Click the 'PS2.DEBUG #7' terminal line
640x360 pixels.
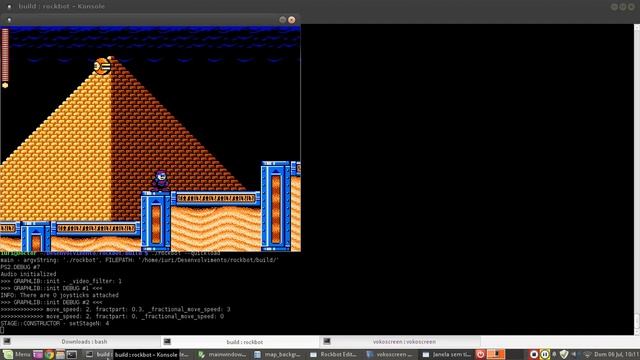[20, 267]
